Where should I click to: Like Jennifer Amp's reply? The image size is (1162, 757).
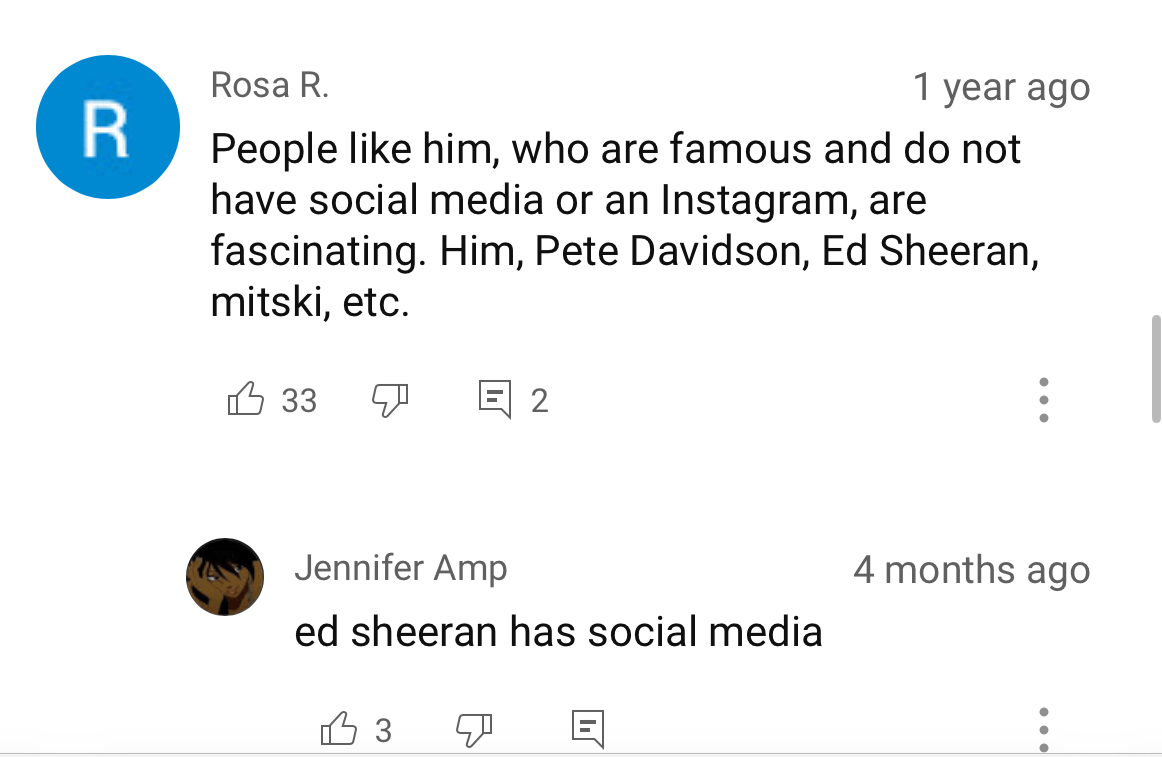coord(338,730)
